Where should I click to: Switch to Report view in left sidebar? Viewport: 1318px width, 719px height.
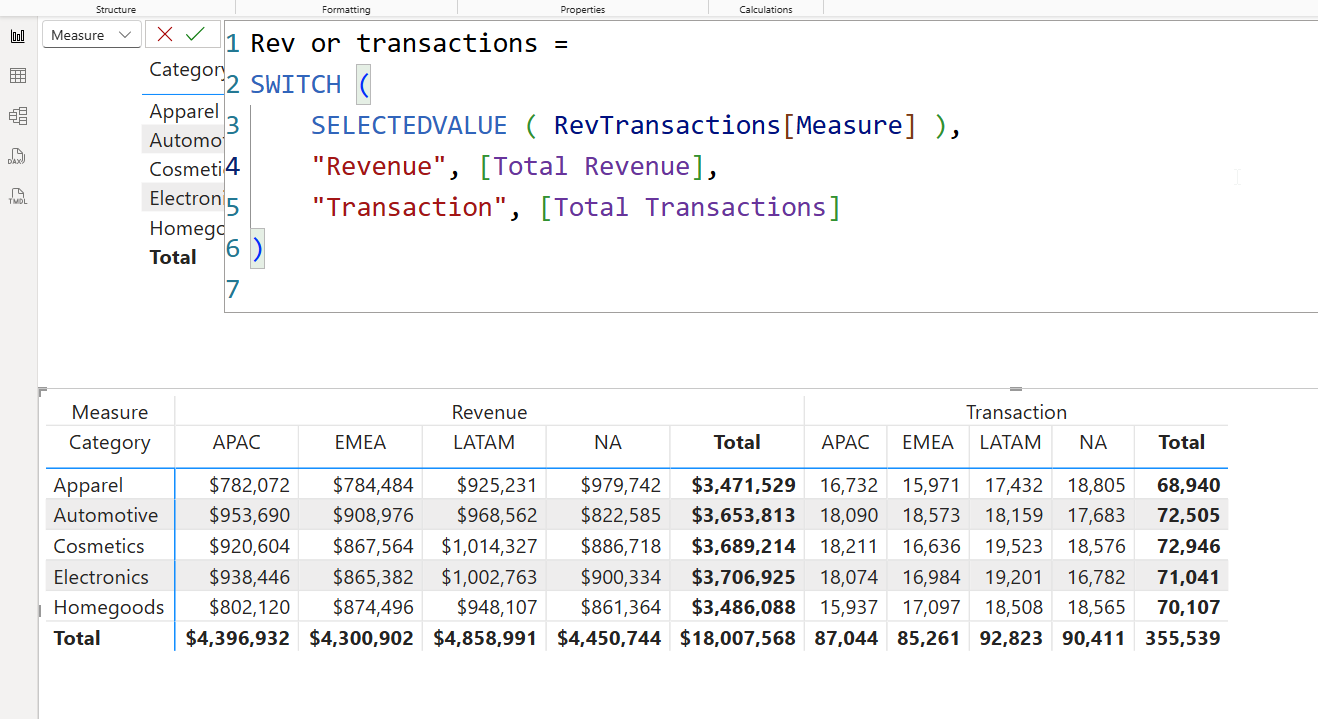(18, 36)
